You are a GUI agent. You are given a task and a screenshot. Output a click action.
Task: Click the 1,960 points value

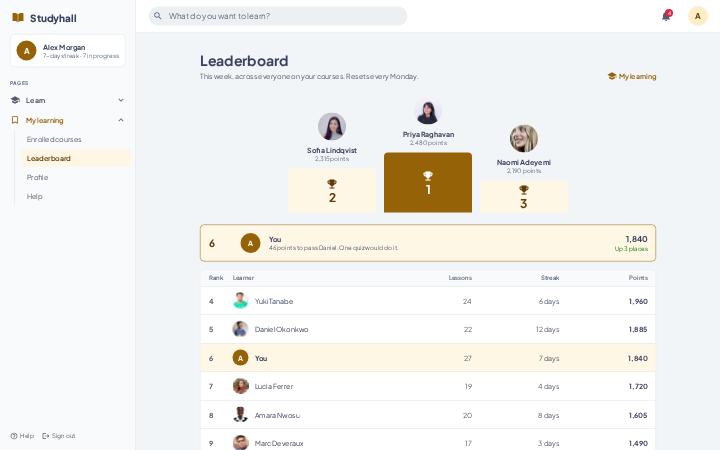[x=638, y=301]
